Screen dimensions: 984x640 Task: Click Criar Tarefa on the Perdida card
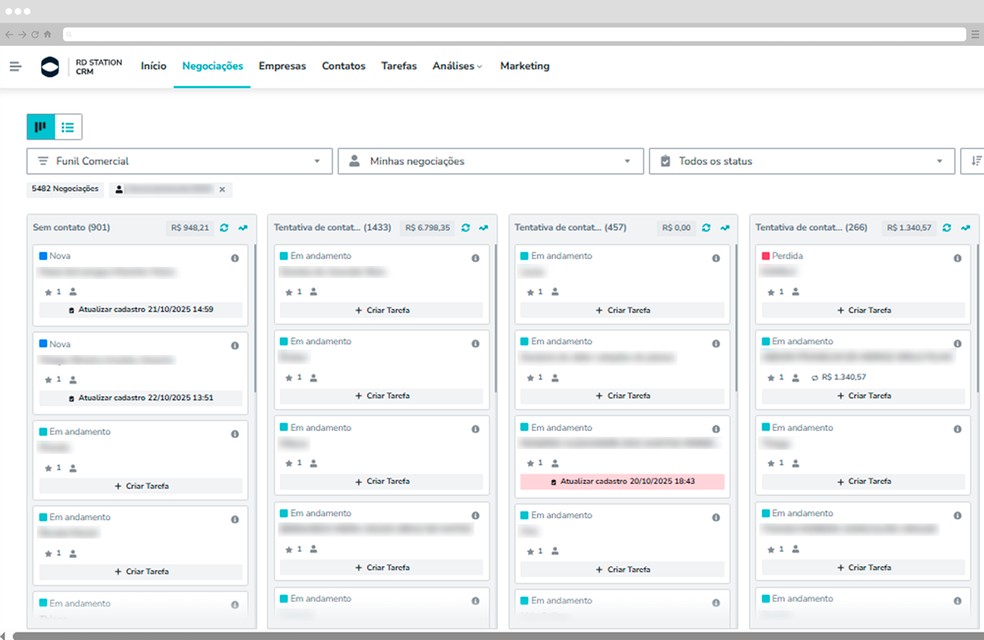862,310
